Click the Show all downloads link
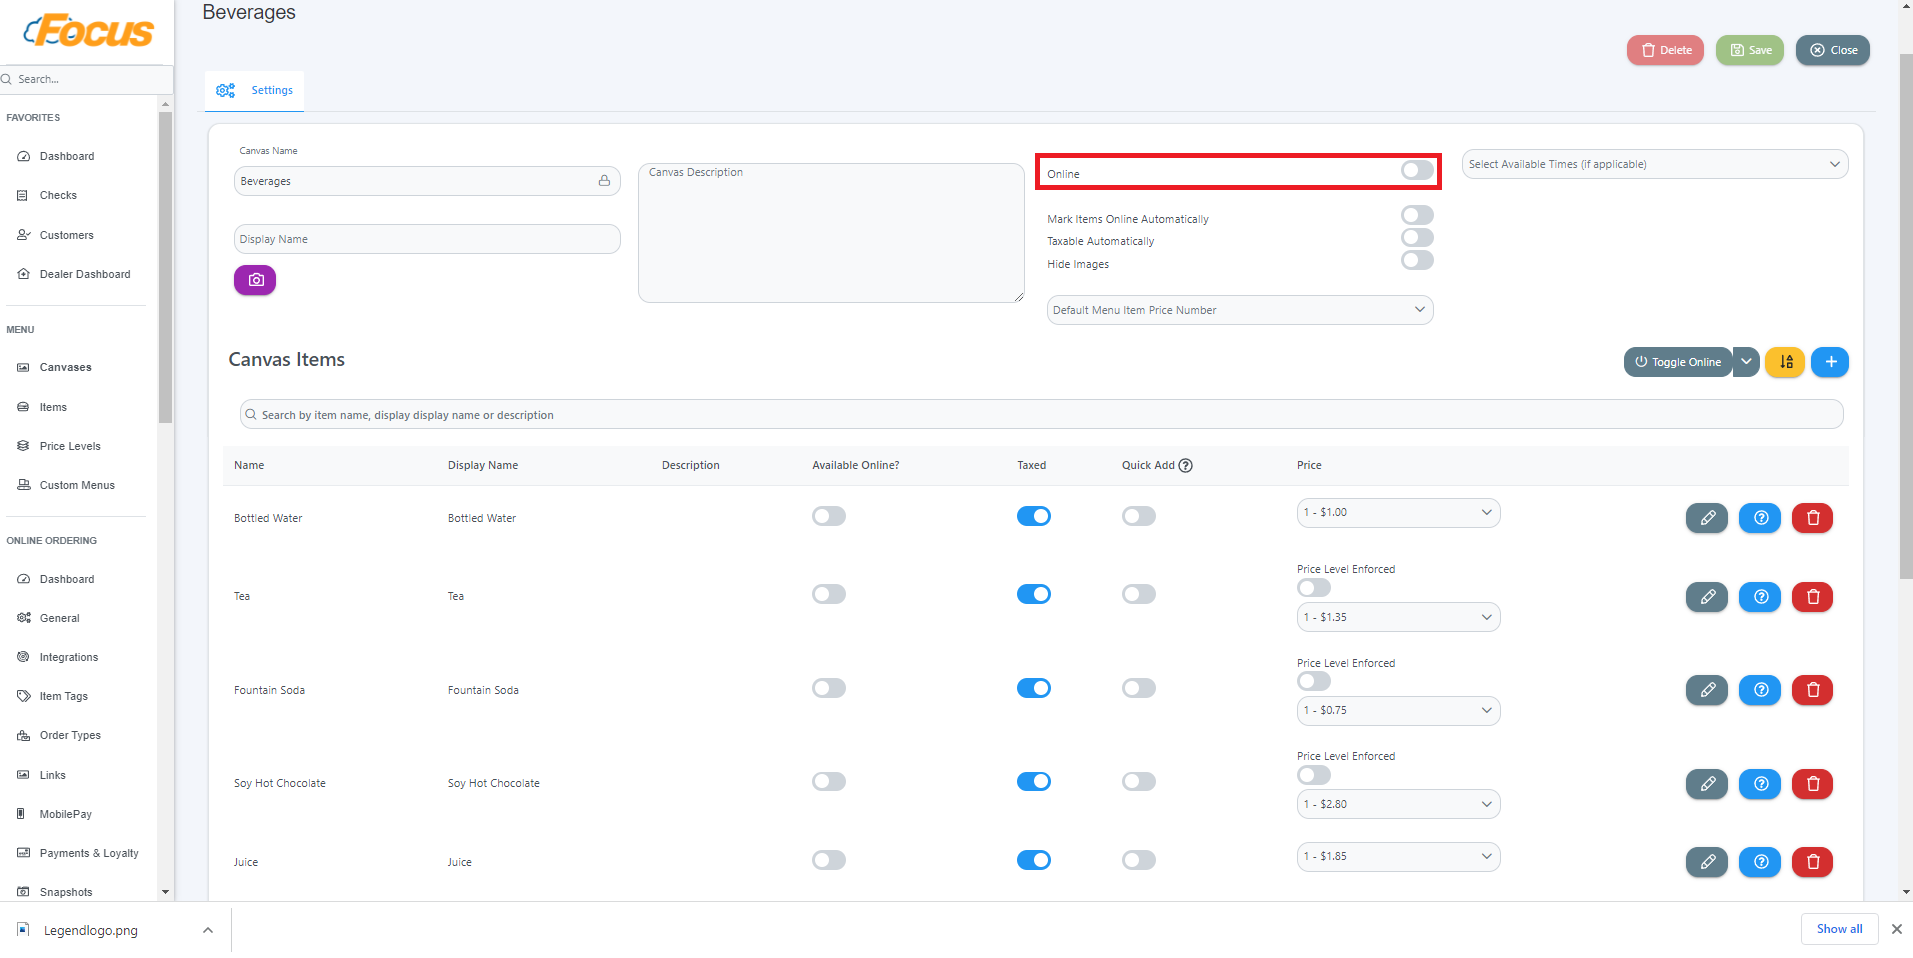 (x=1838, y=929)
